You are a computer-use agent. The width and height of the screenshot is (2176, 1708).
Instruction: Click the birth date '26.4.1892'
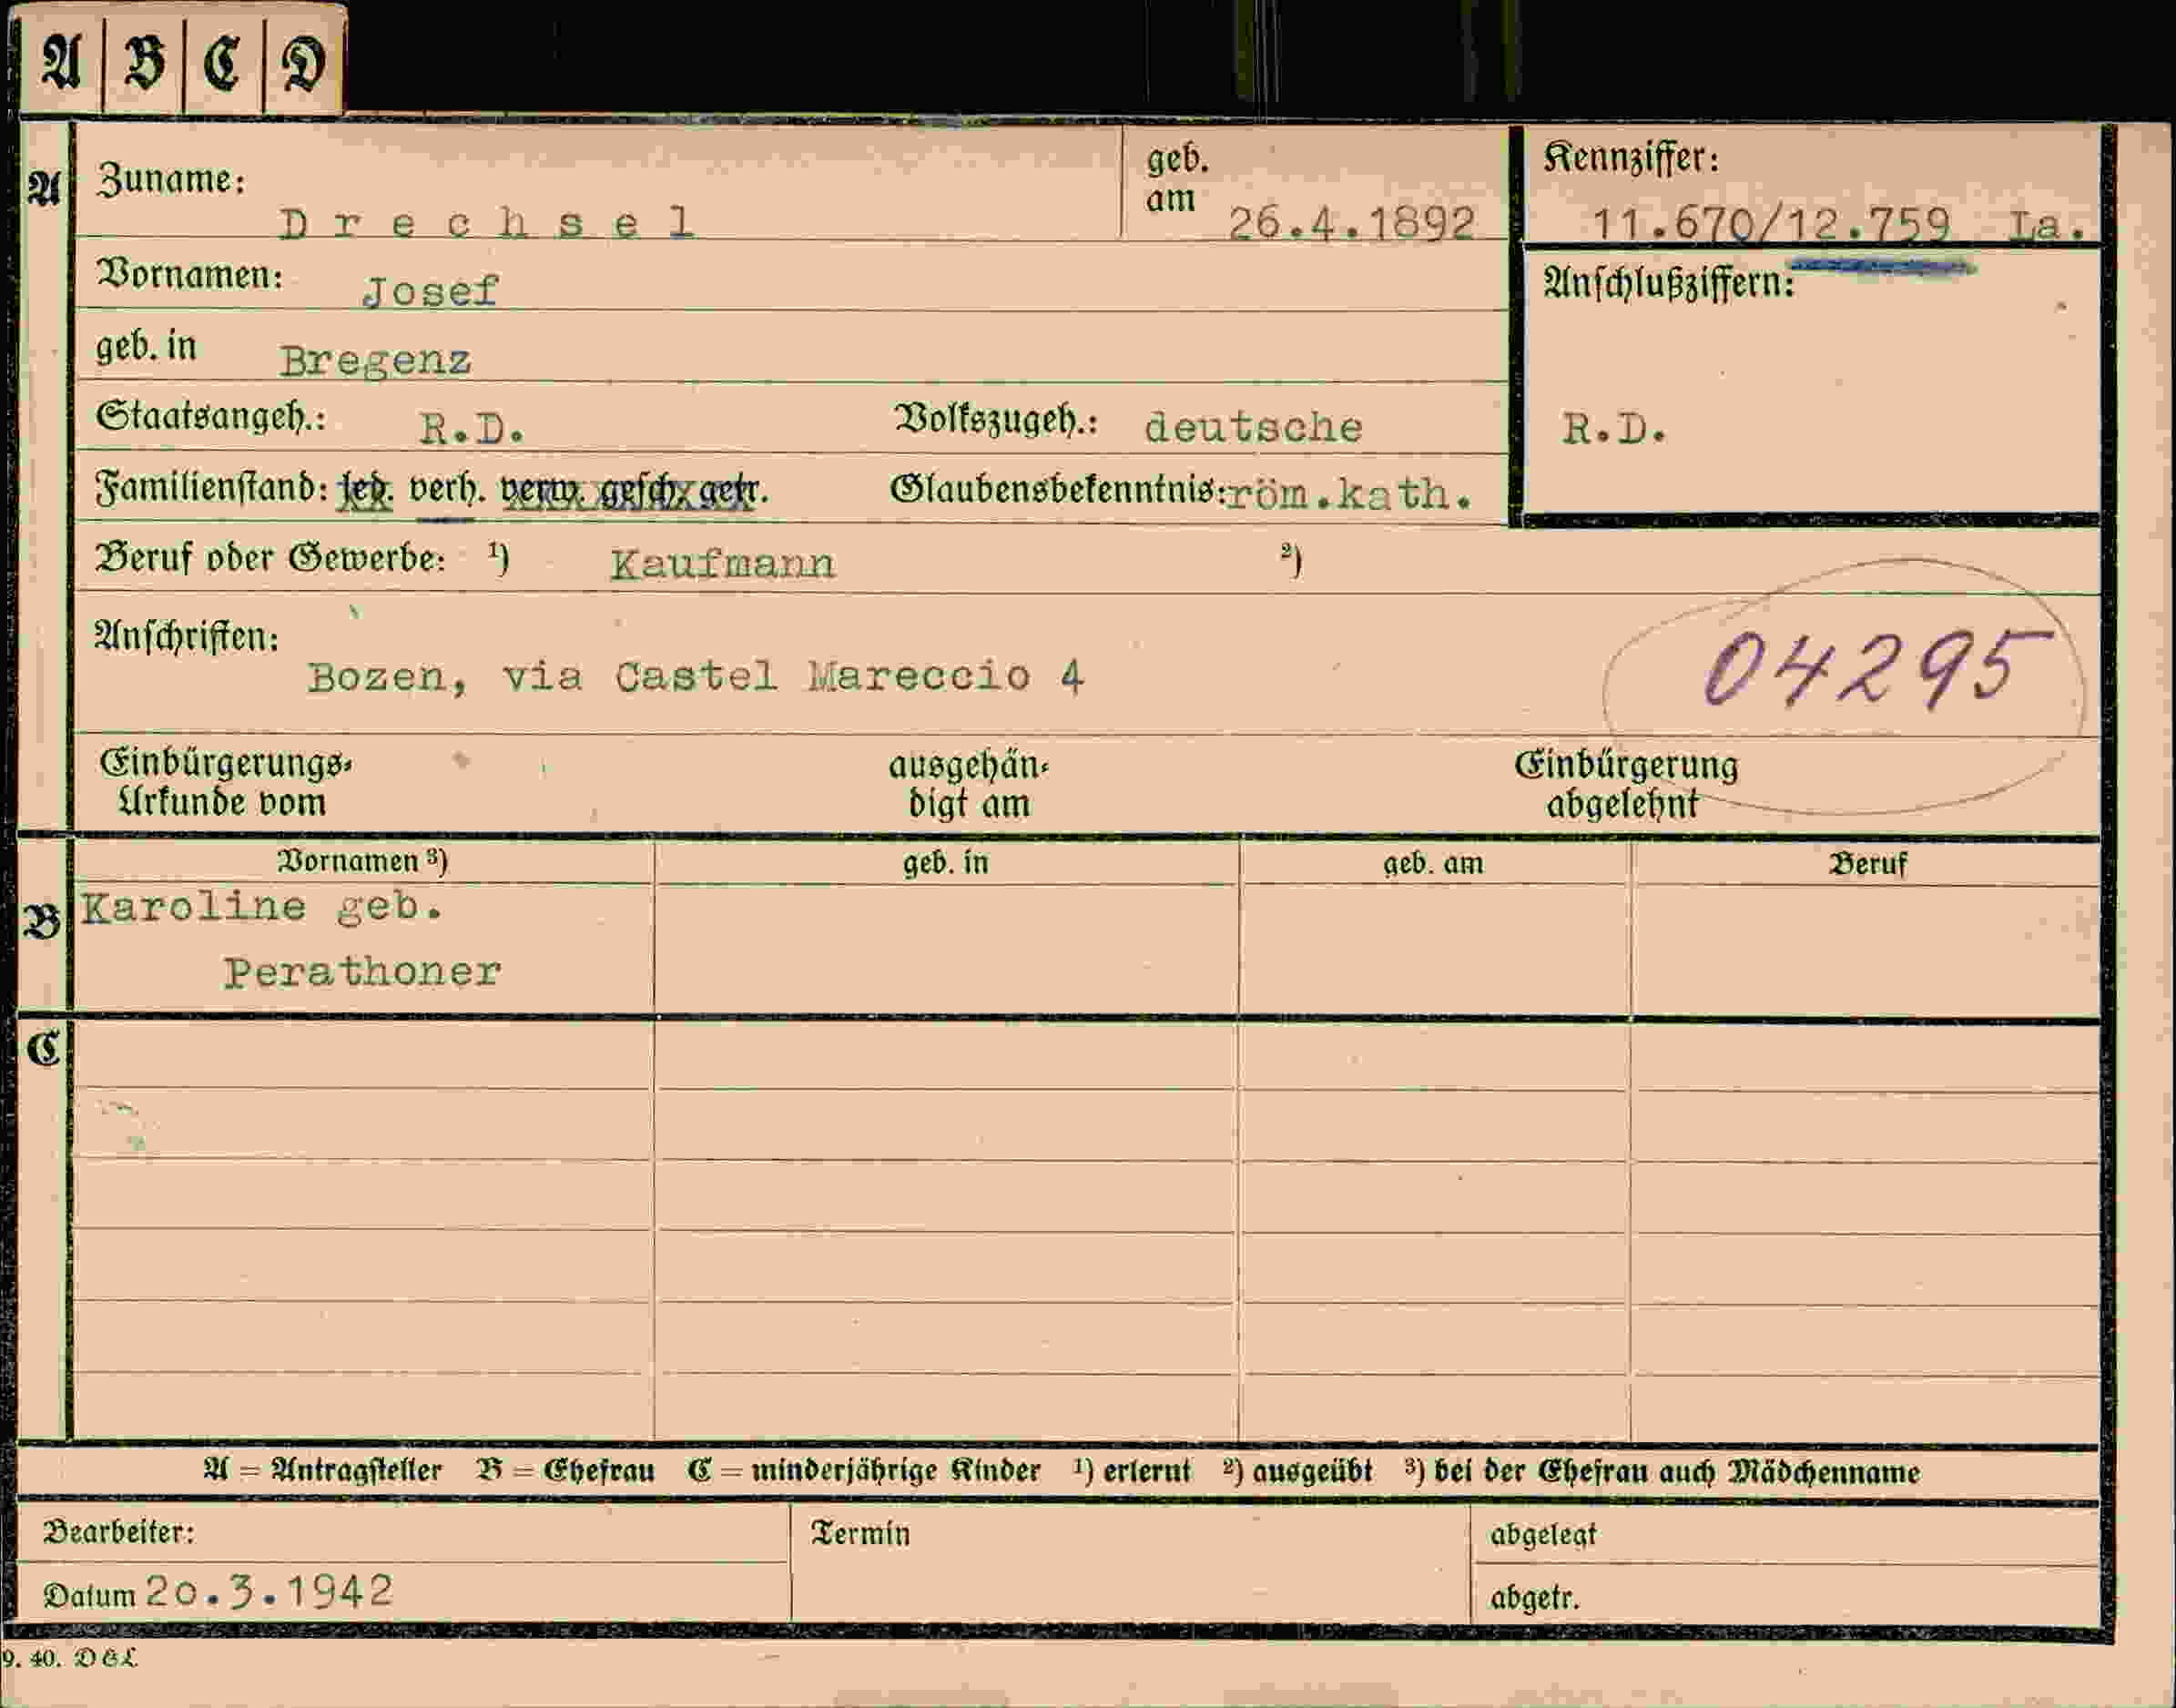click(1351, 223)
